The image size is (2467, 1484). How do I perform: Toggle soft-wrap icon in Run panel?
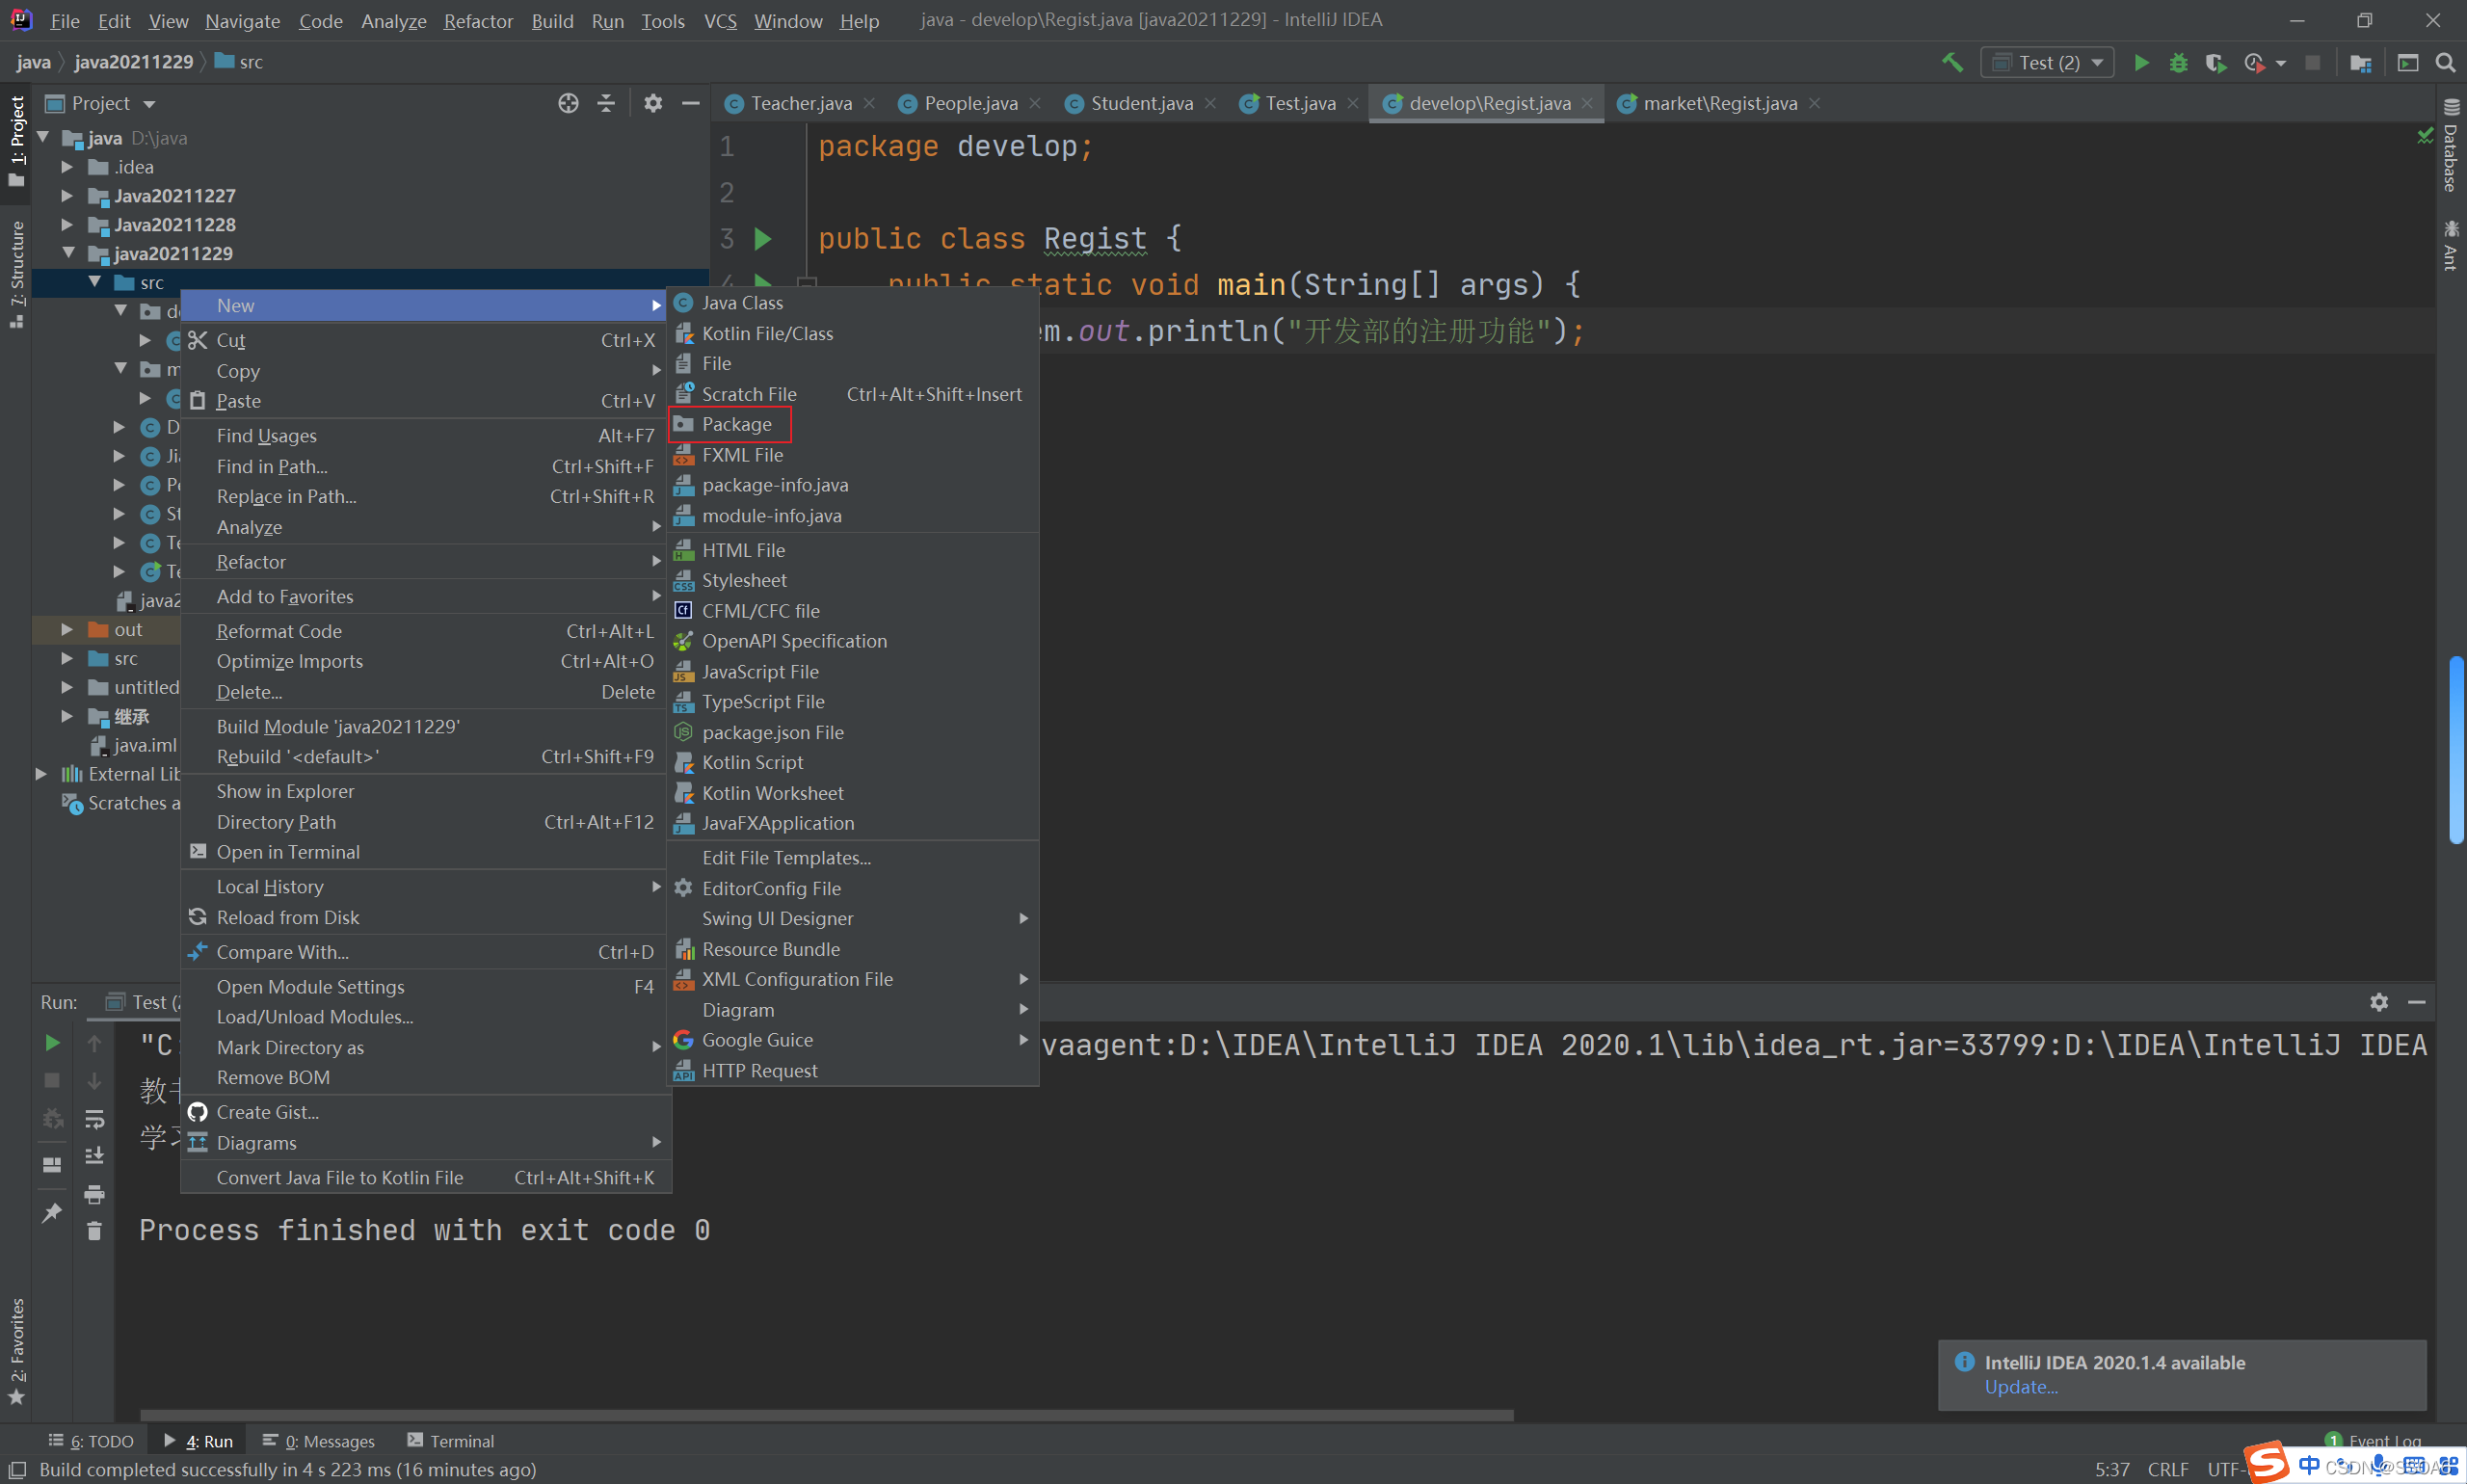[94, 1119]
